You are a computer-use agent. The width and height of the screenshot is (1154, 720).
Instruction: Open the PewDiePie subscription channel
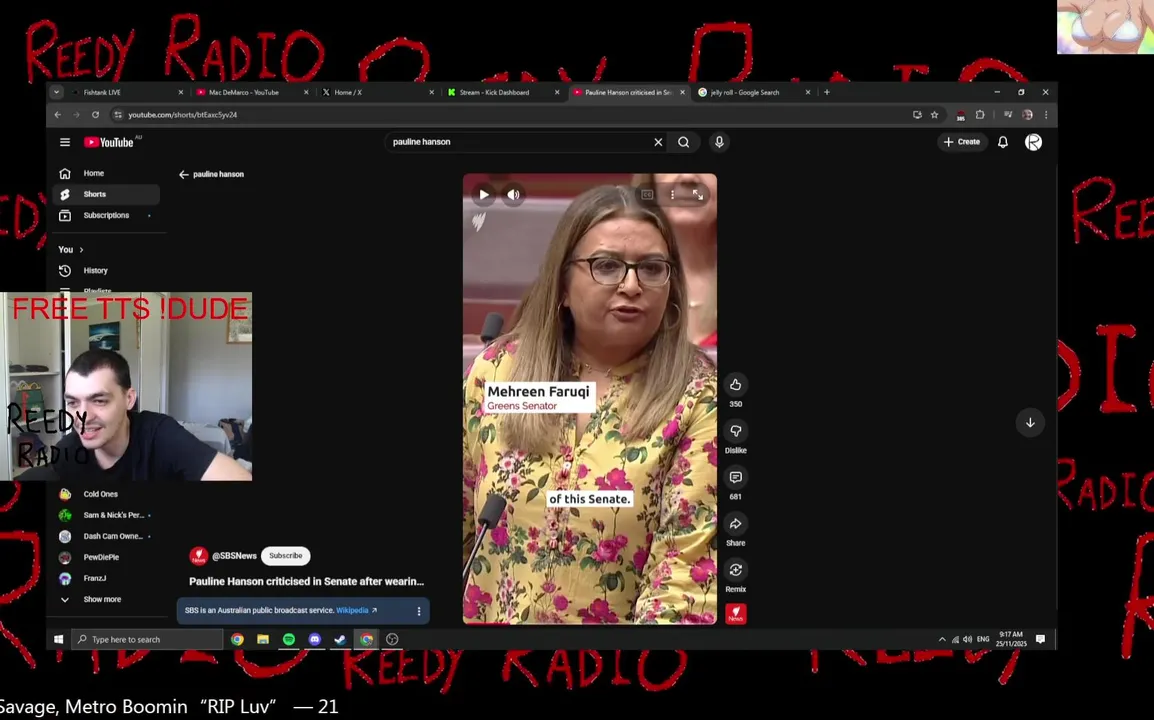tap(106, 557)
